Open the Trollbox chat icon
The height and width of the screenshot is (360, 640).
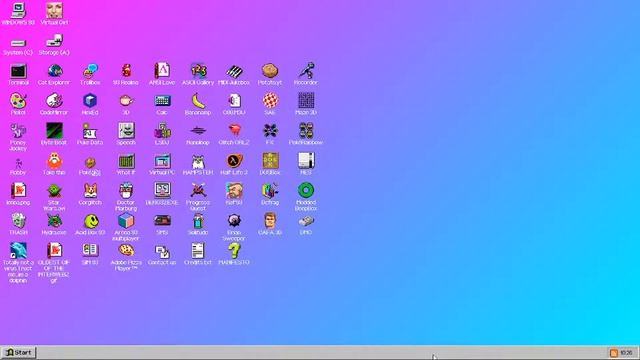tap(90, 71)
